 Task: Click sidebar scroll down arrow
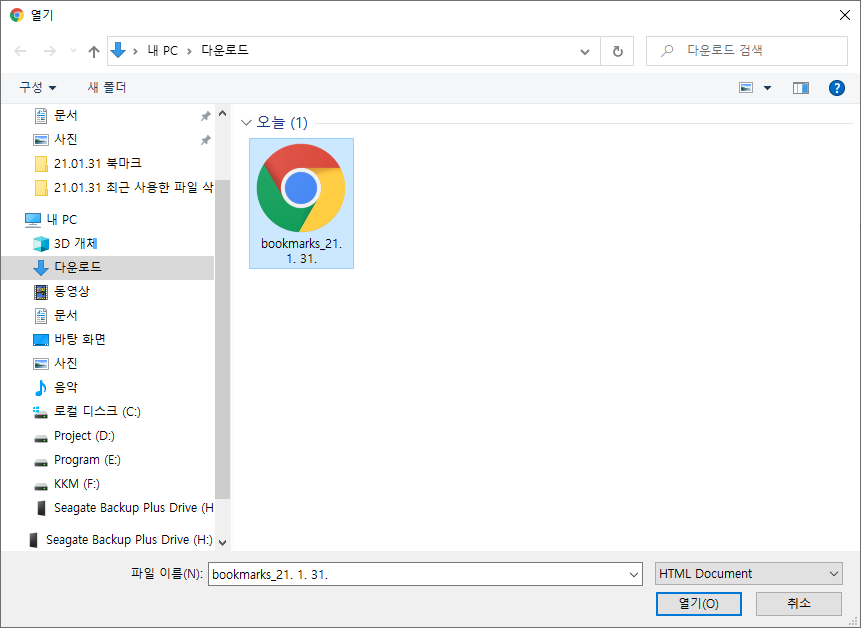(x=222, y=542)
